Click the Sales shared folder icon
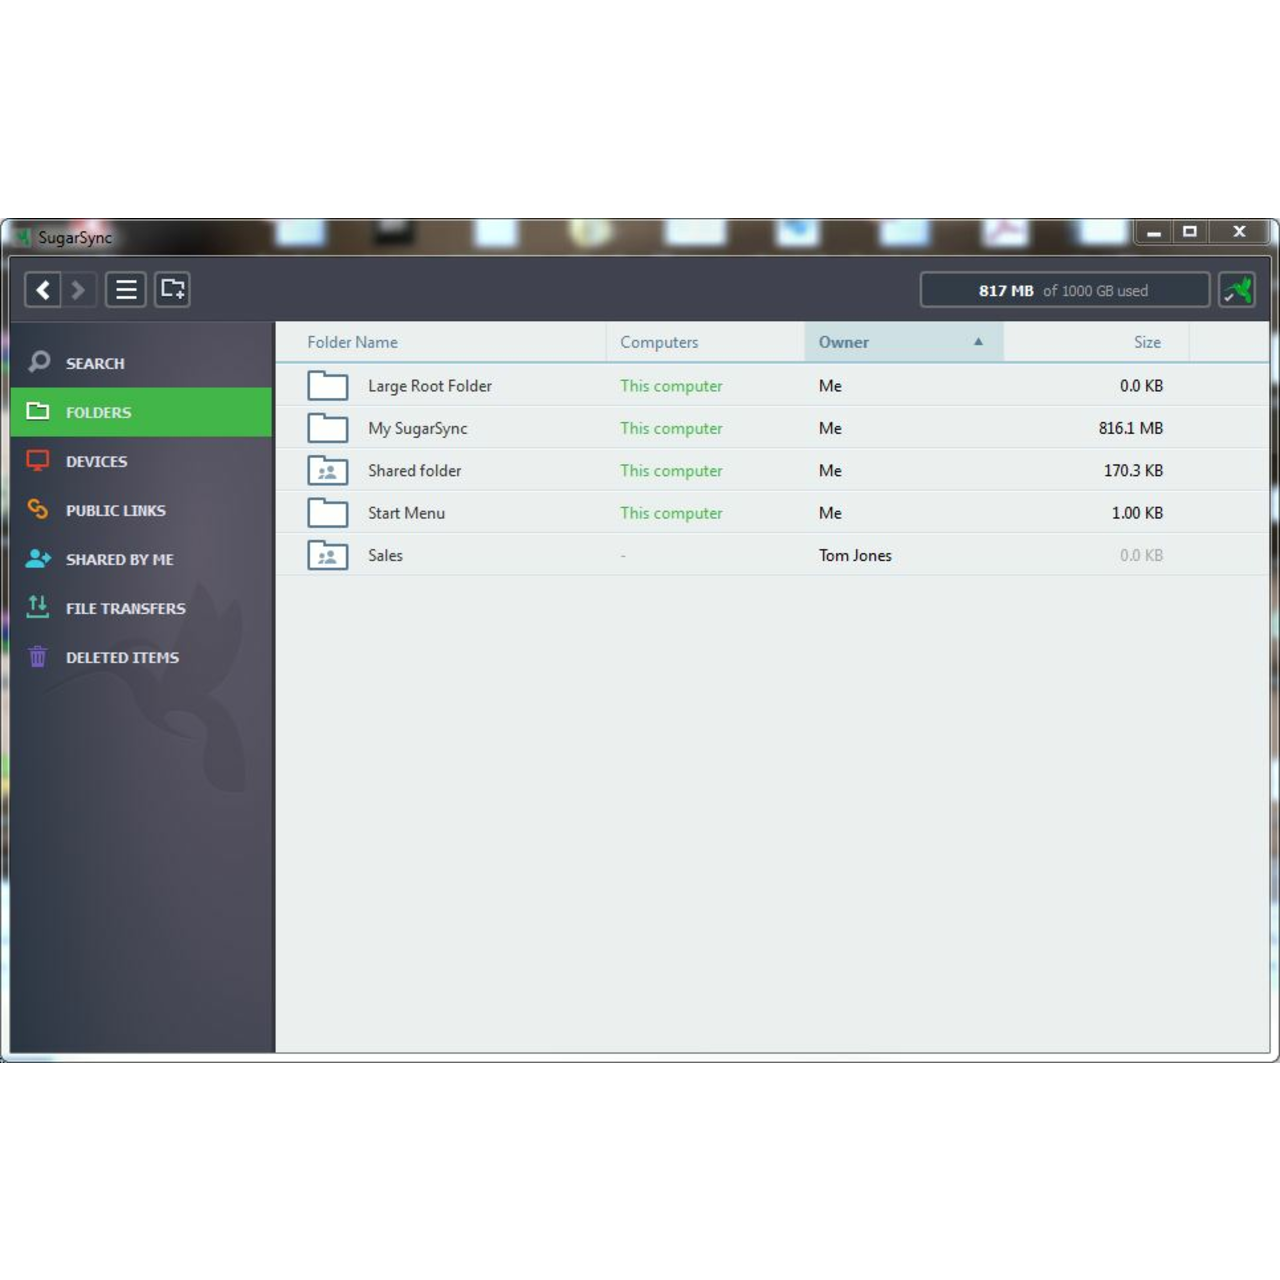Viewport: 1280px width, 1280px height. (328, 555)
